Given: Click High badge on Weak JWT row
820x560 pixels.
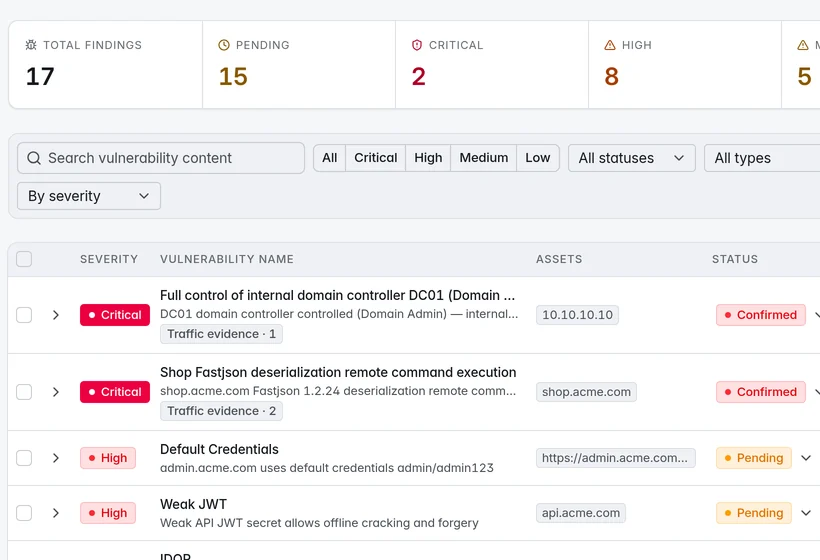Looking at the screenshot, I should pos(108,513).
